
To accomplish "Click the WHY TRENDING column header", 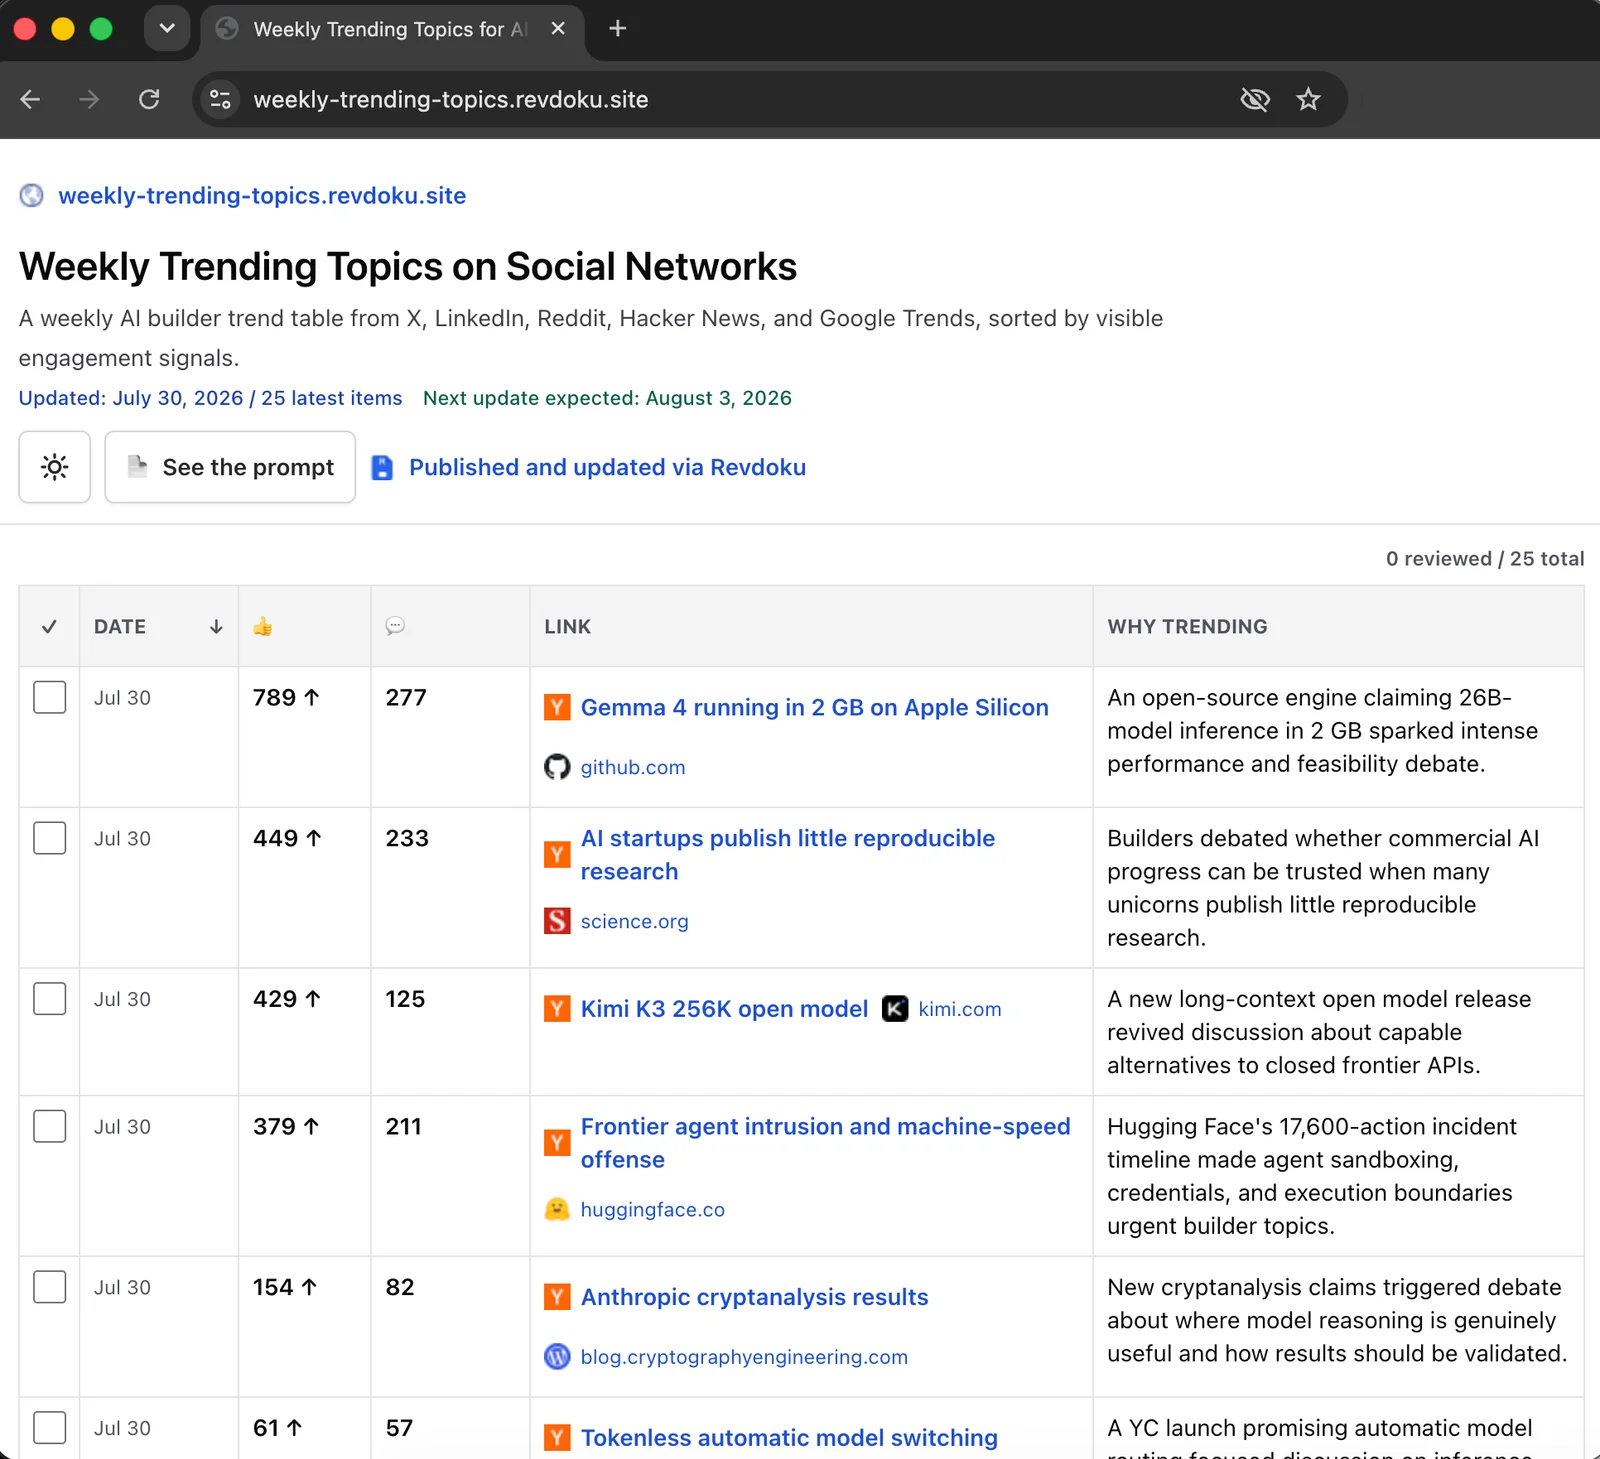I will tap(1187, 627).
